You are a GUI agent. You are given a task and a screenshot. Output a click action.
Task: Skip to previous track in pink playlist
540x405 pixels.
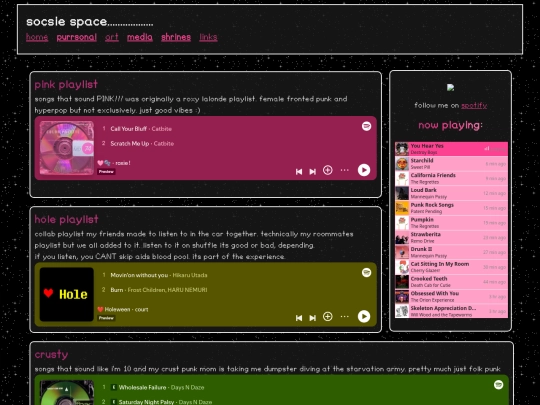pyautogui.click(x=299, y=171)
